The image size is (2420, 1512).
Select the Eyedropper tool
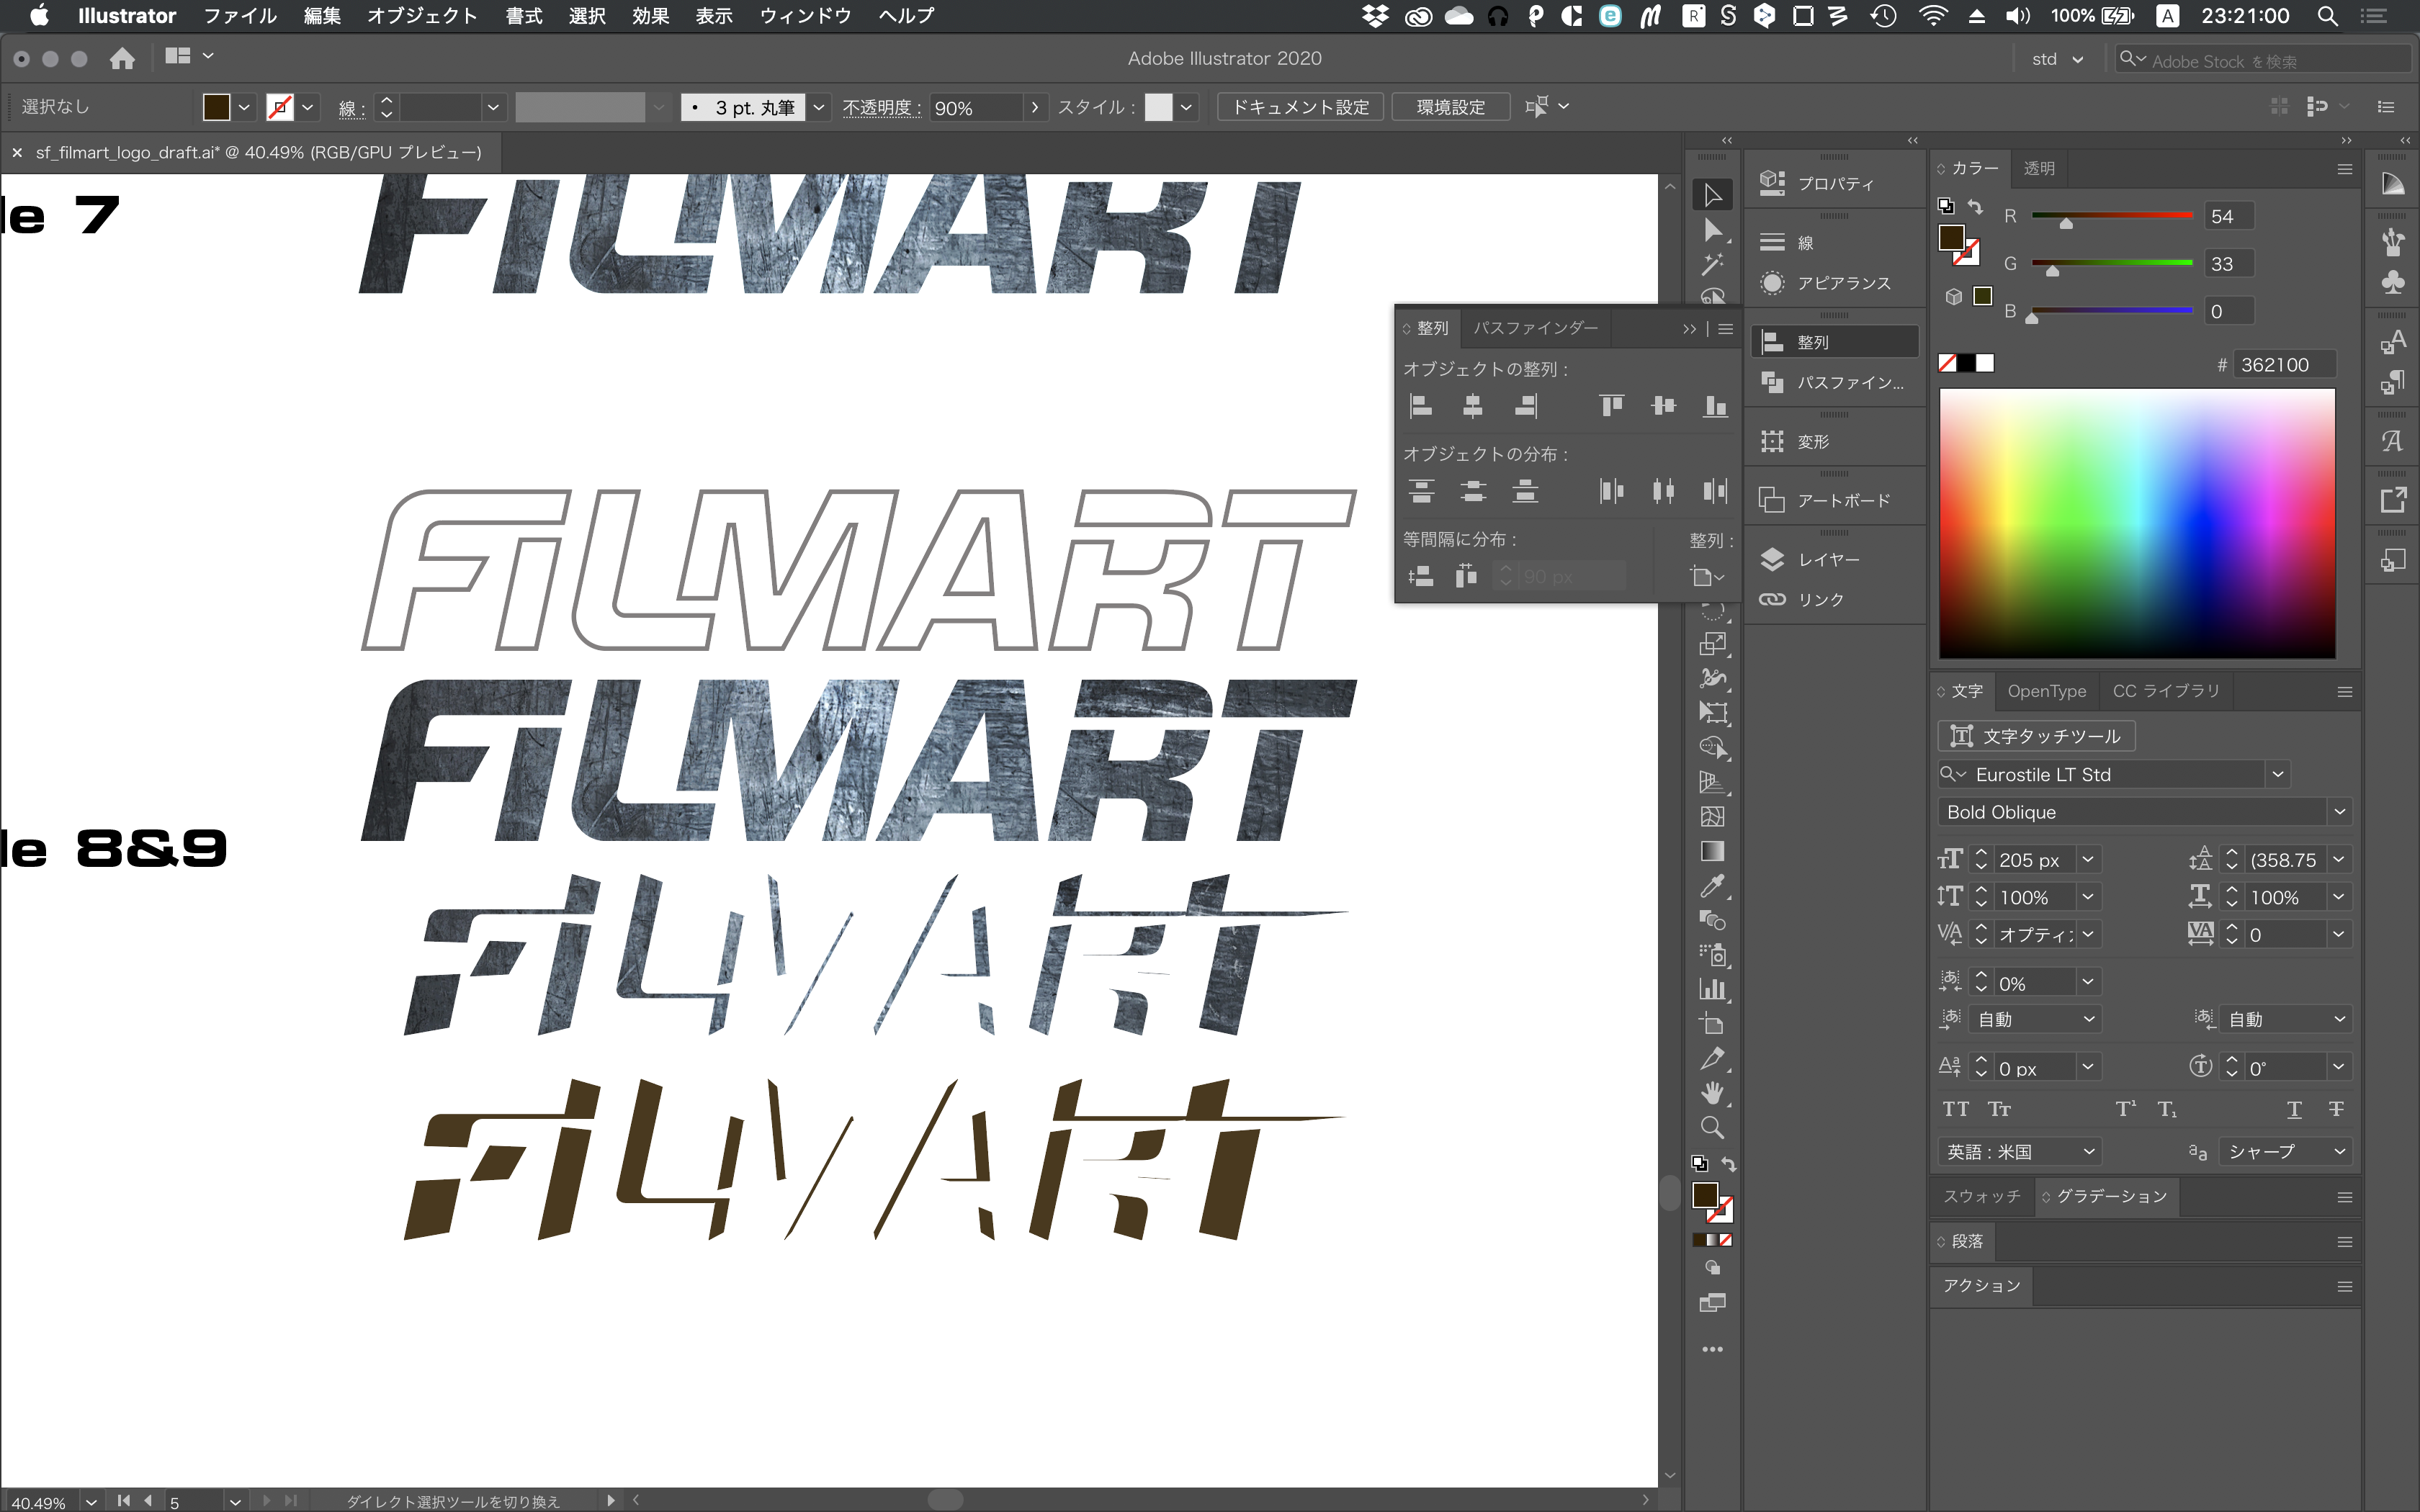[1712, 886]
